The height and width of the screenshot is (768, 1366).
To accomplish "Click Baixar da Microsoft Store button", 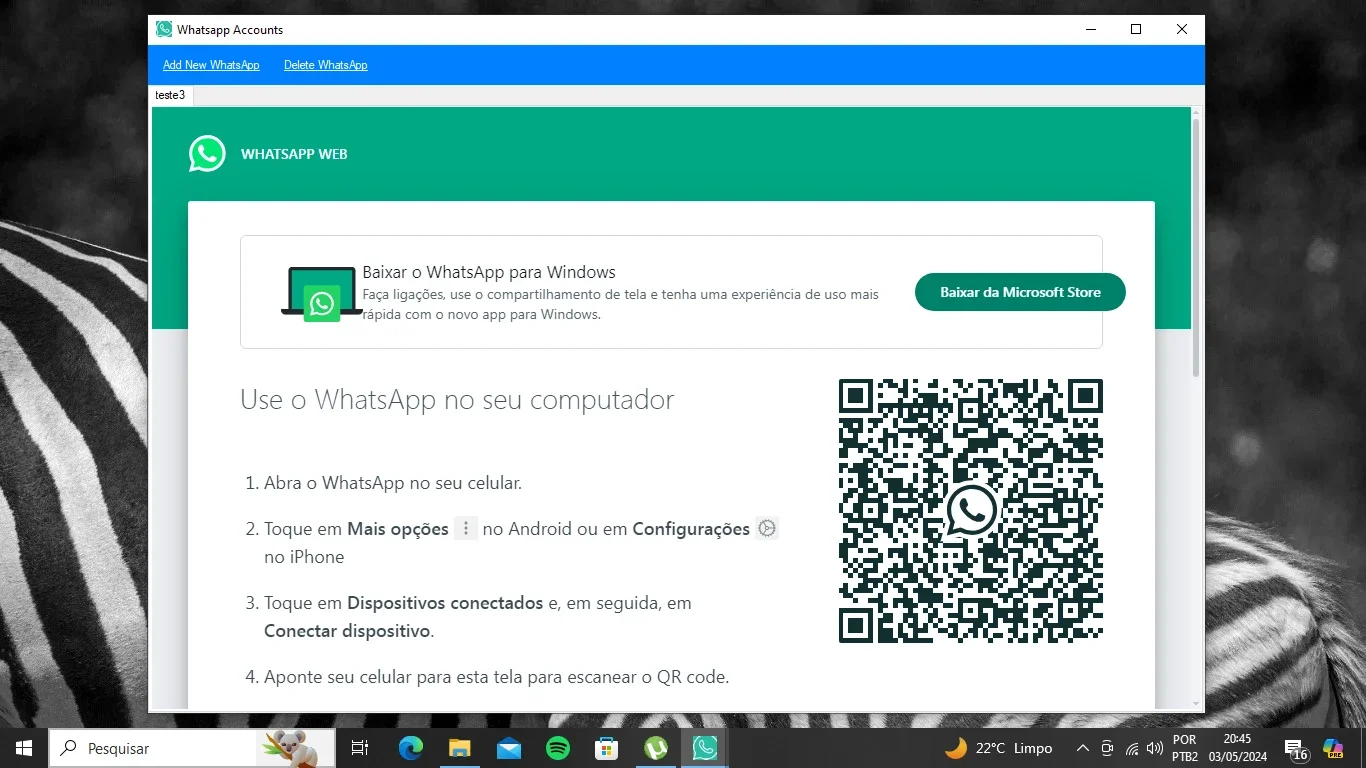I will [1020, 292].
